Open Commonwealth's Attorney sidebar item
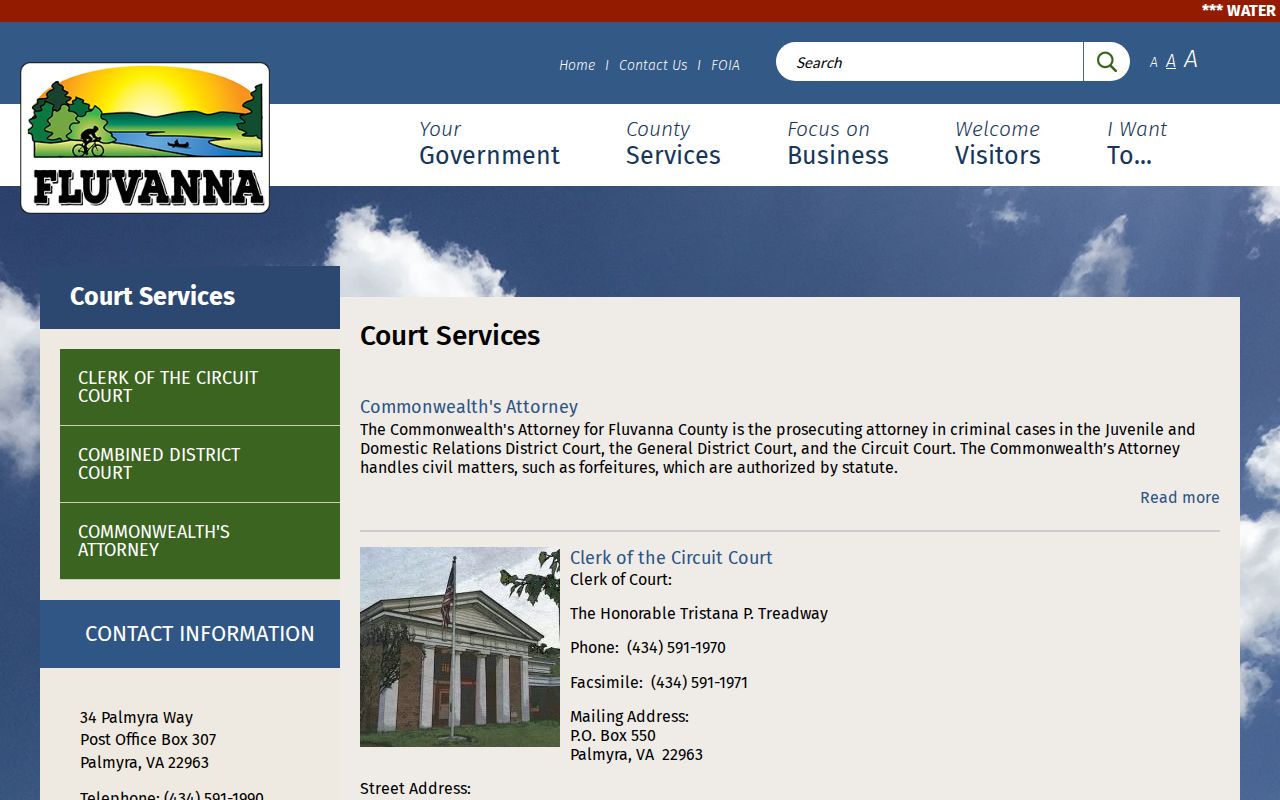 [x=200, y=541]
